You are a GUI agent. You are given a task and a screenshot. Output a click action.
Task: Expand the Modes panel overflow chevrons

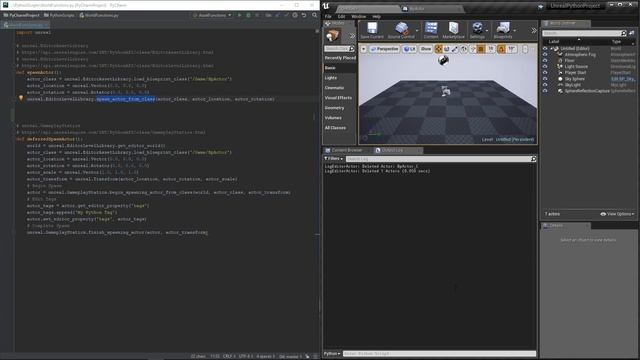point(352,36)
